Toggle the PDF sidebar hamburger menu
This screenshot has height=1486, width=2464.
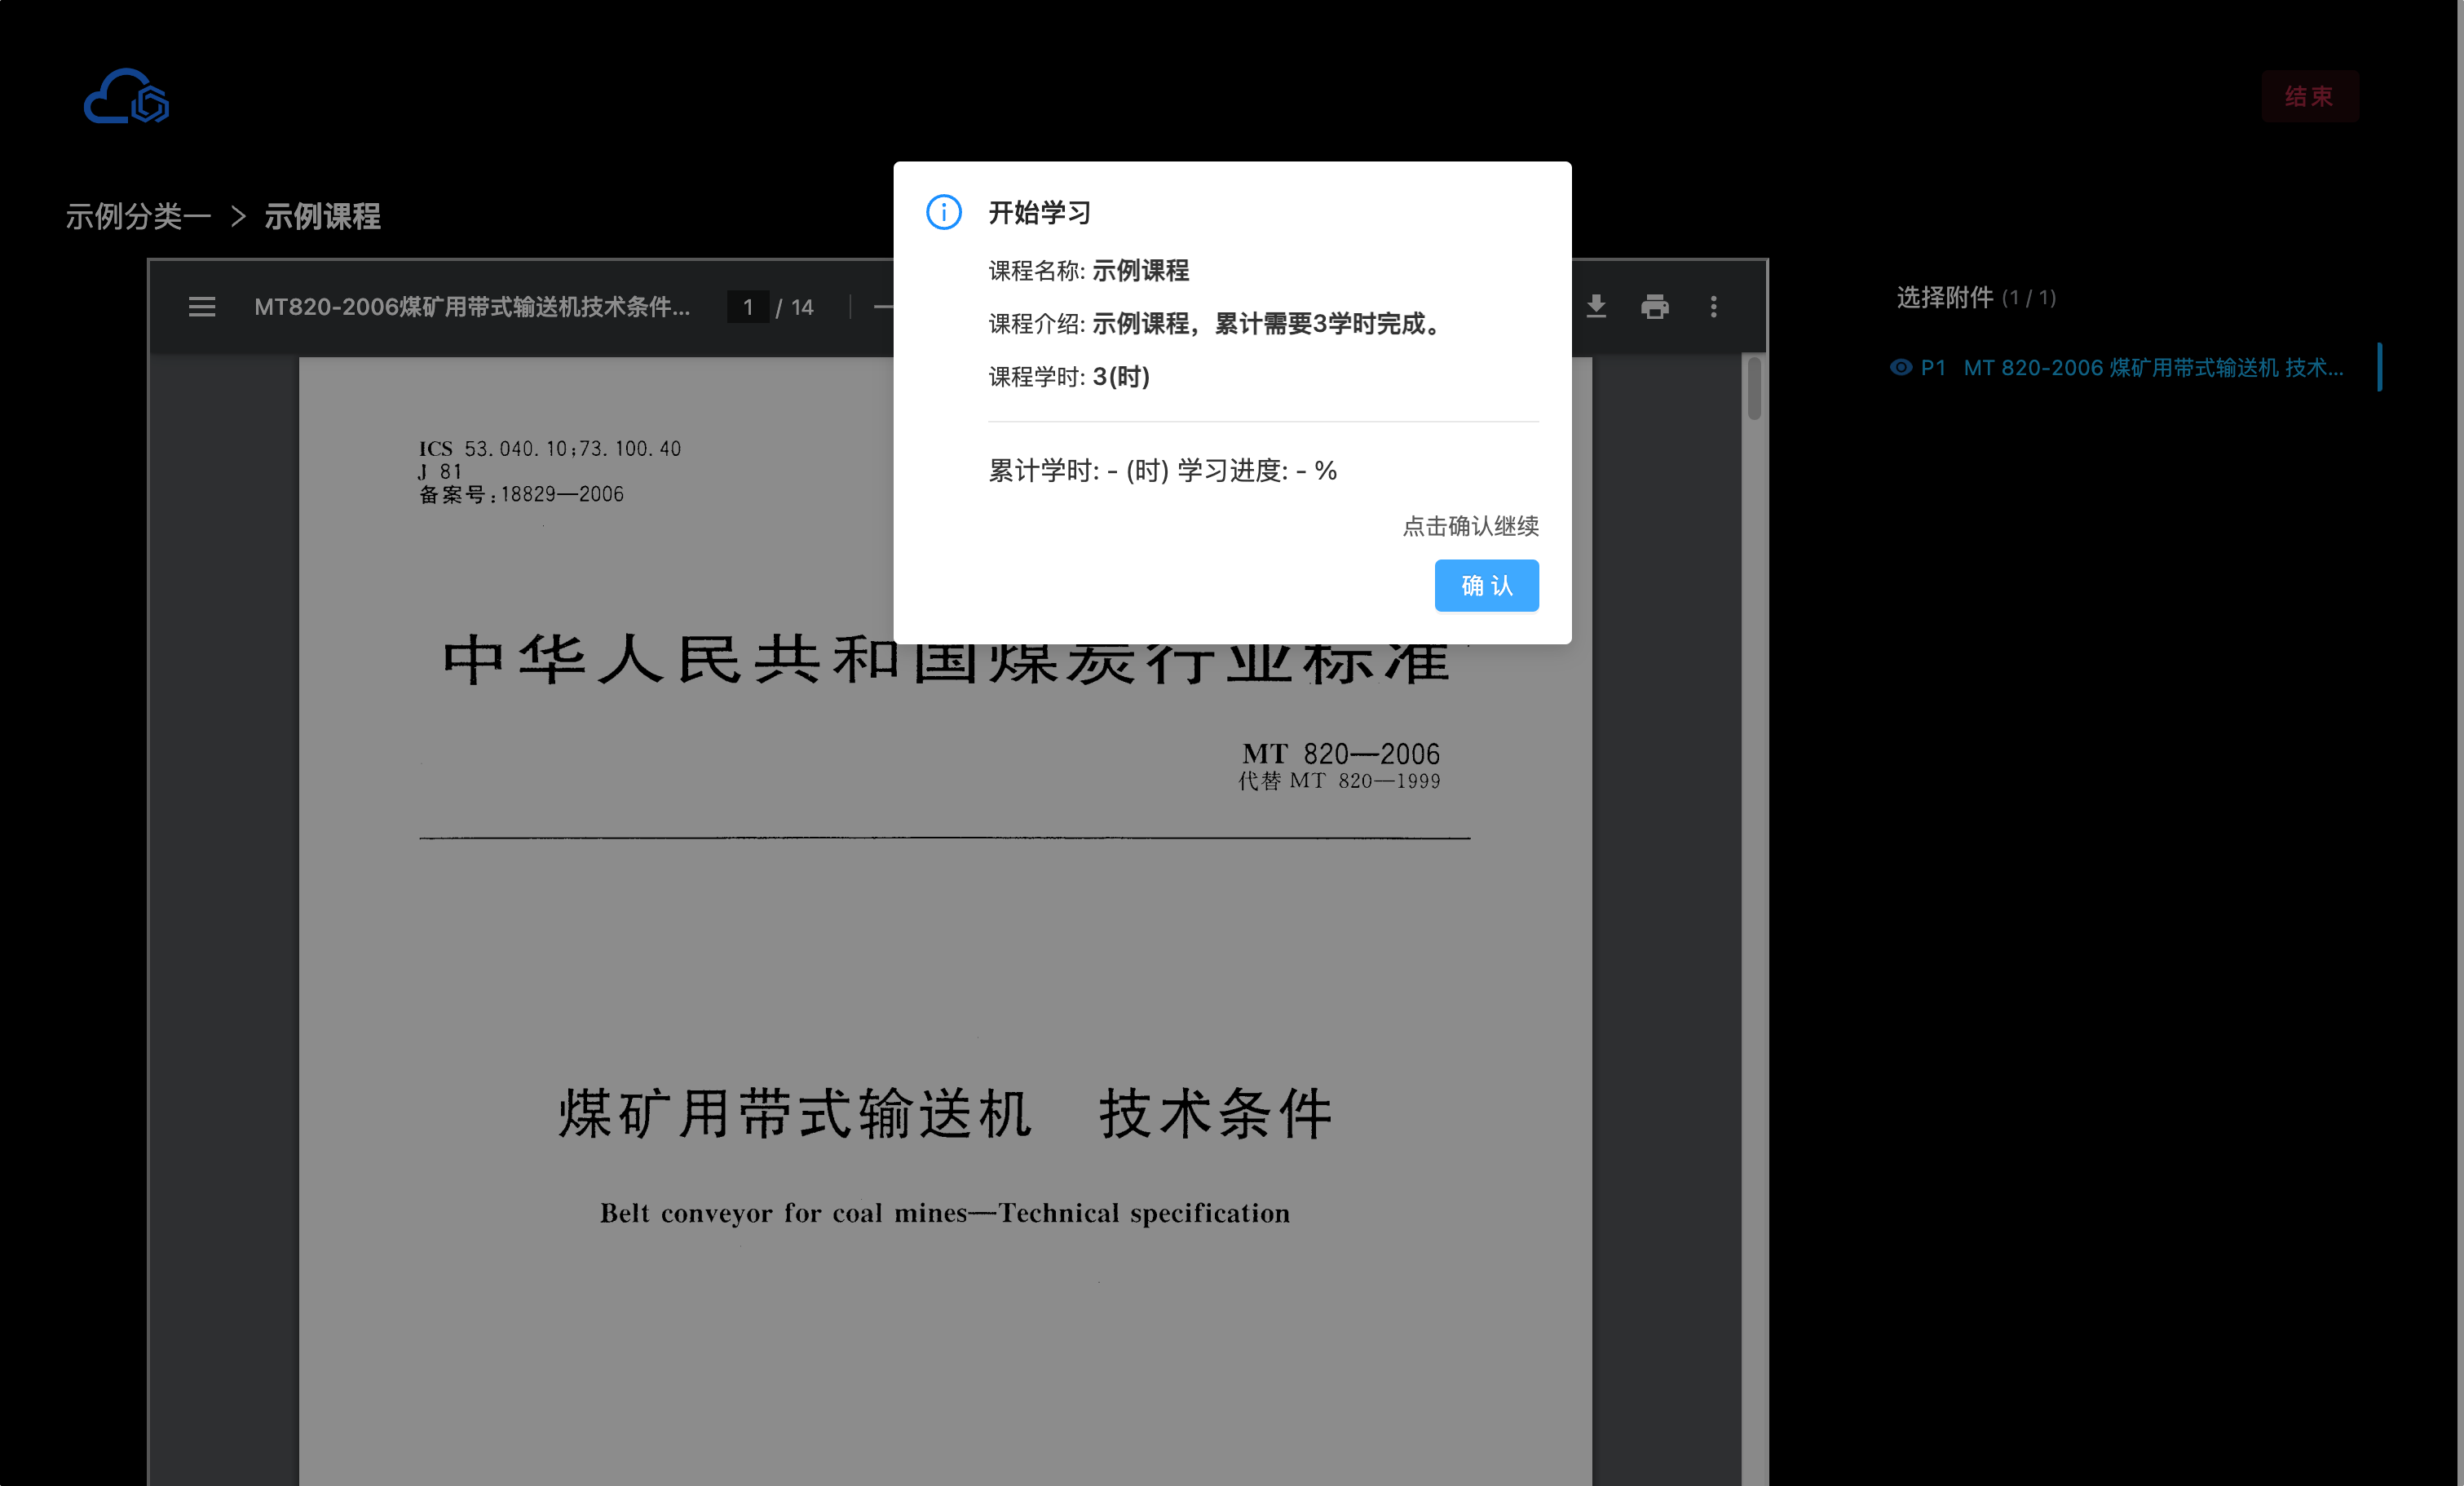[202, 307]
